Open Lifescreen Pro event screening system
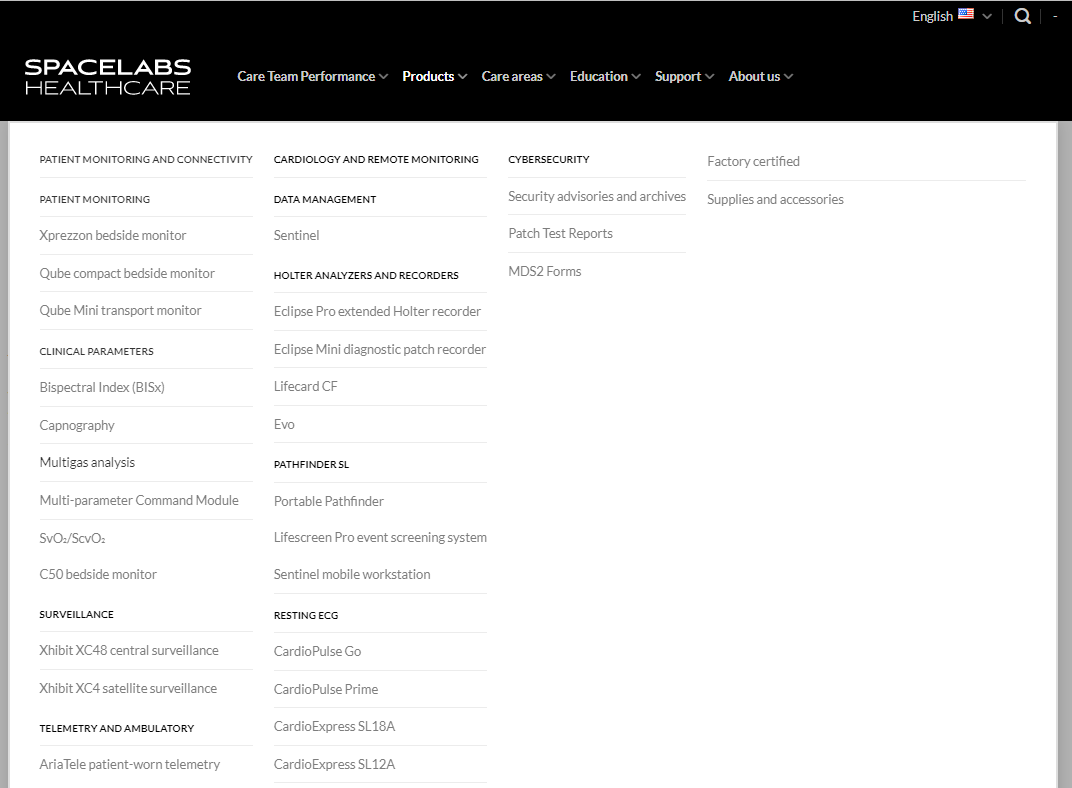The image size is (1072, 788). 380,538
